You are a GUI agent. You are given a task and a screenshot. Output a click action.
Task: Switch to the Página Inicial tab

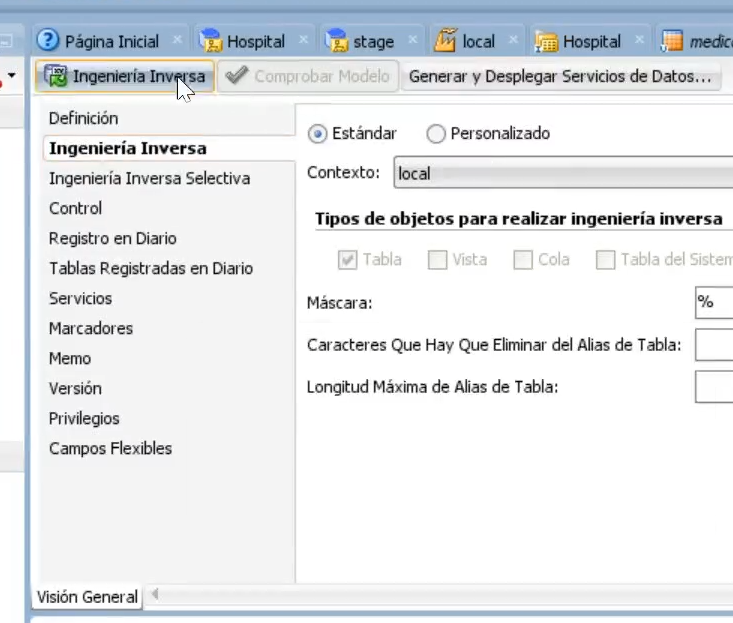click(x=110, y=41)
